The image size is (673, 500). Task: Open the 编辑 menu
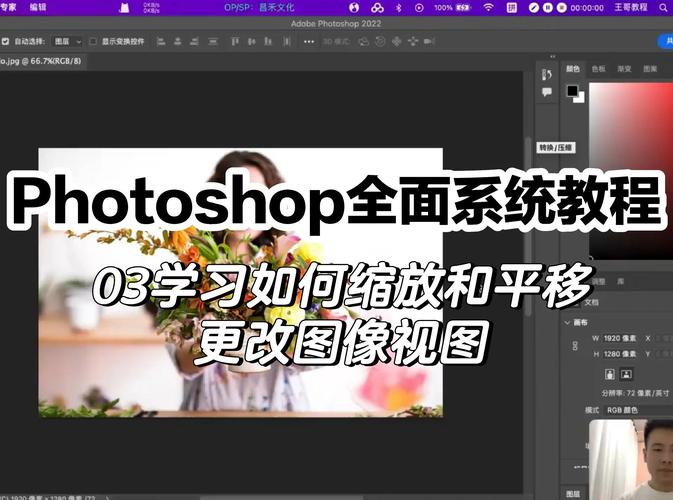(x=38, y=7)
